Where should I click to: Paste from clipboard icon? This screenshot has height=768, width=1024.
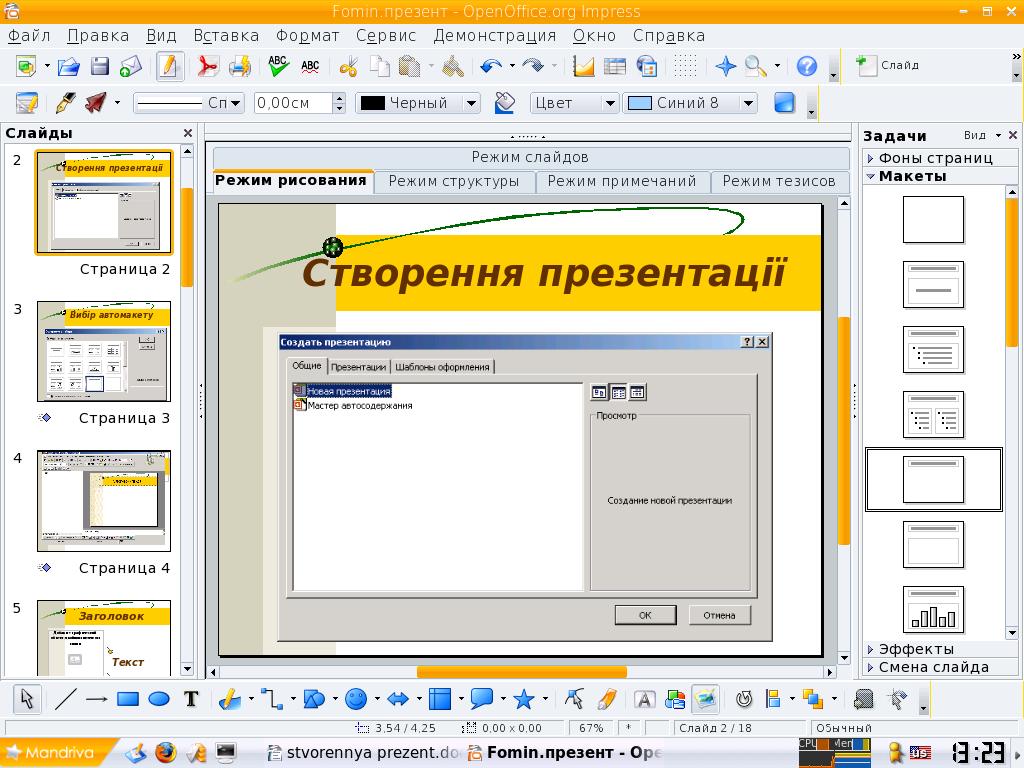tap(409, 66)
